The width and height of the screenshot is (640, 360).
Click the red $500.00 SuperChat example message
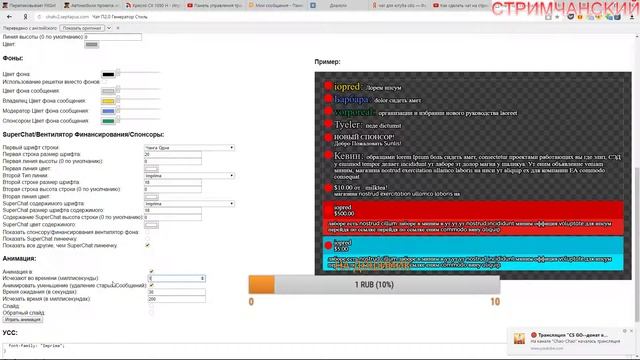[473, 218]
